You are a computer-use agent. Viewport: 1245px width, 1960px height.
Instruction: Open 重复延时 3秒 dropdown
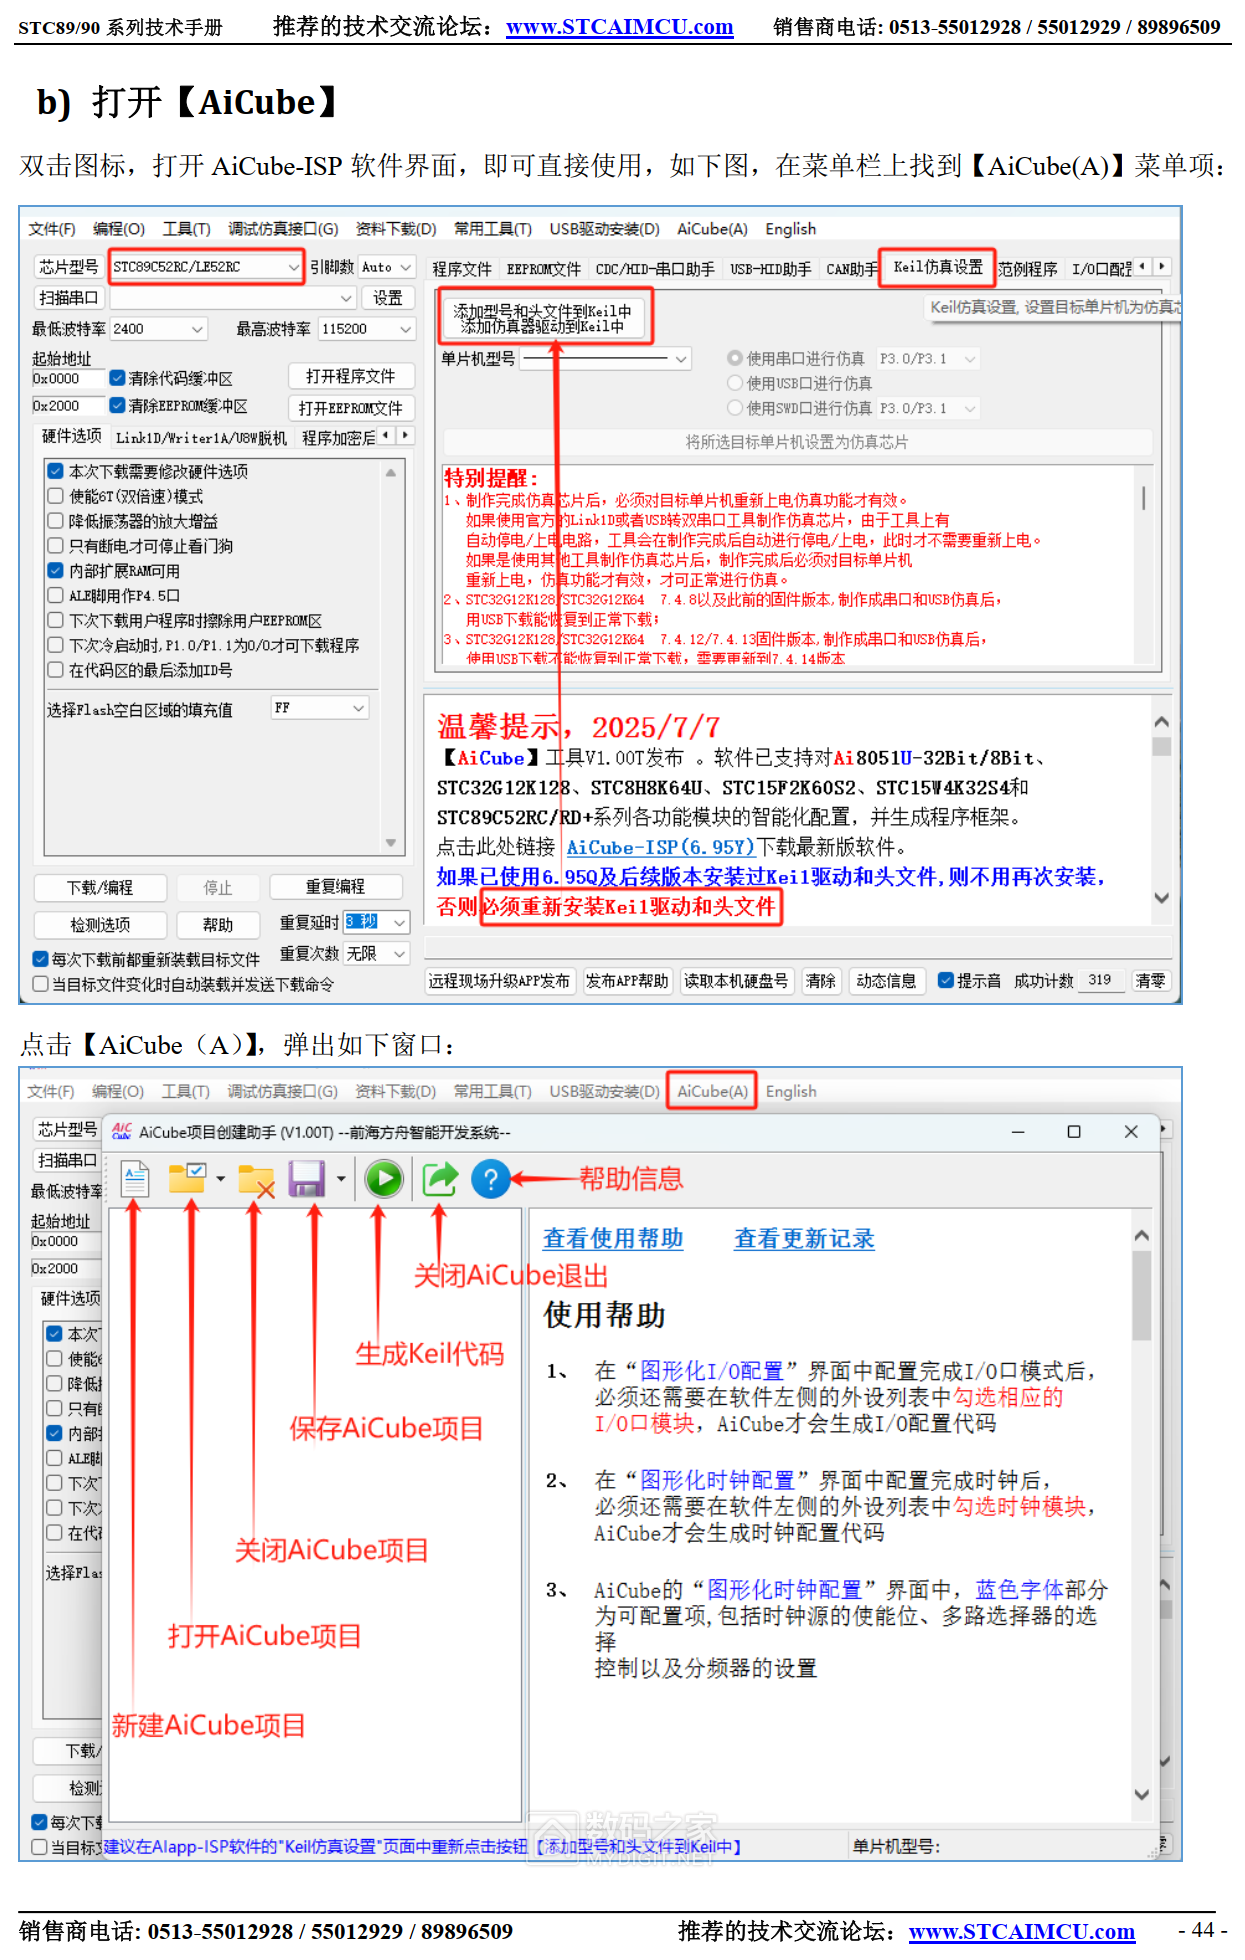(x=376, y=922)
